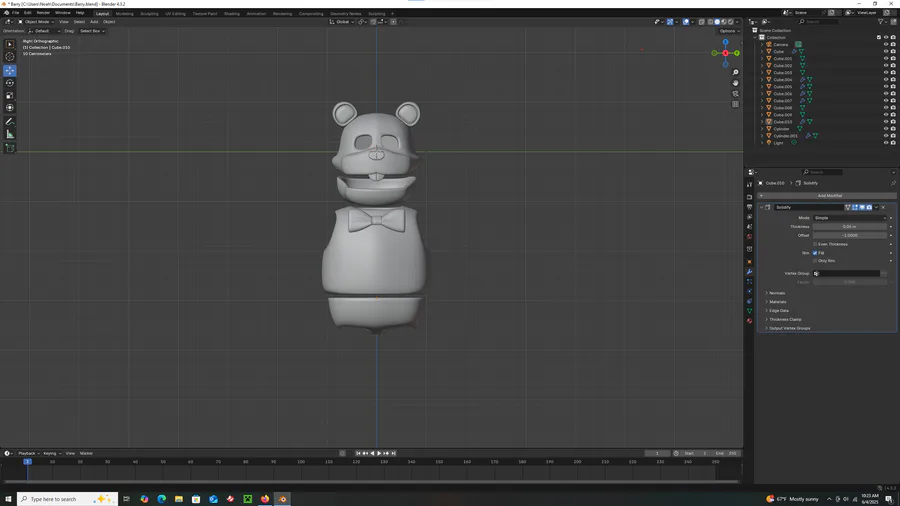
Task: Open the Render menu
Action: tap(43, 13)
